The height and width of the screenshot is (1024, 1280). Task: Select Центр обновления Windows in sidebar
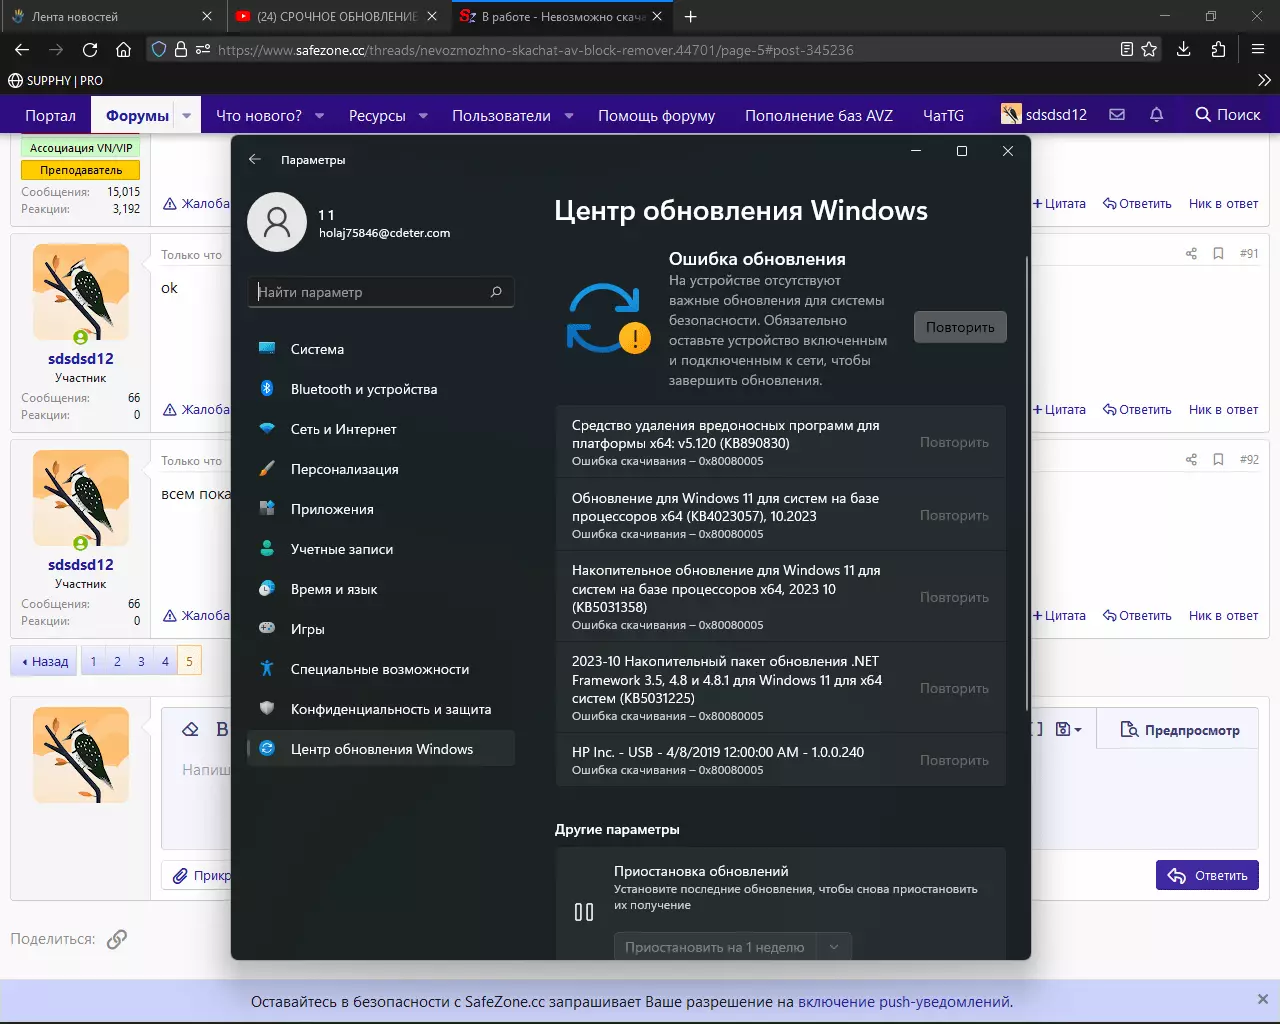point(380,749)
